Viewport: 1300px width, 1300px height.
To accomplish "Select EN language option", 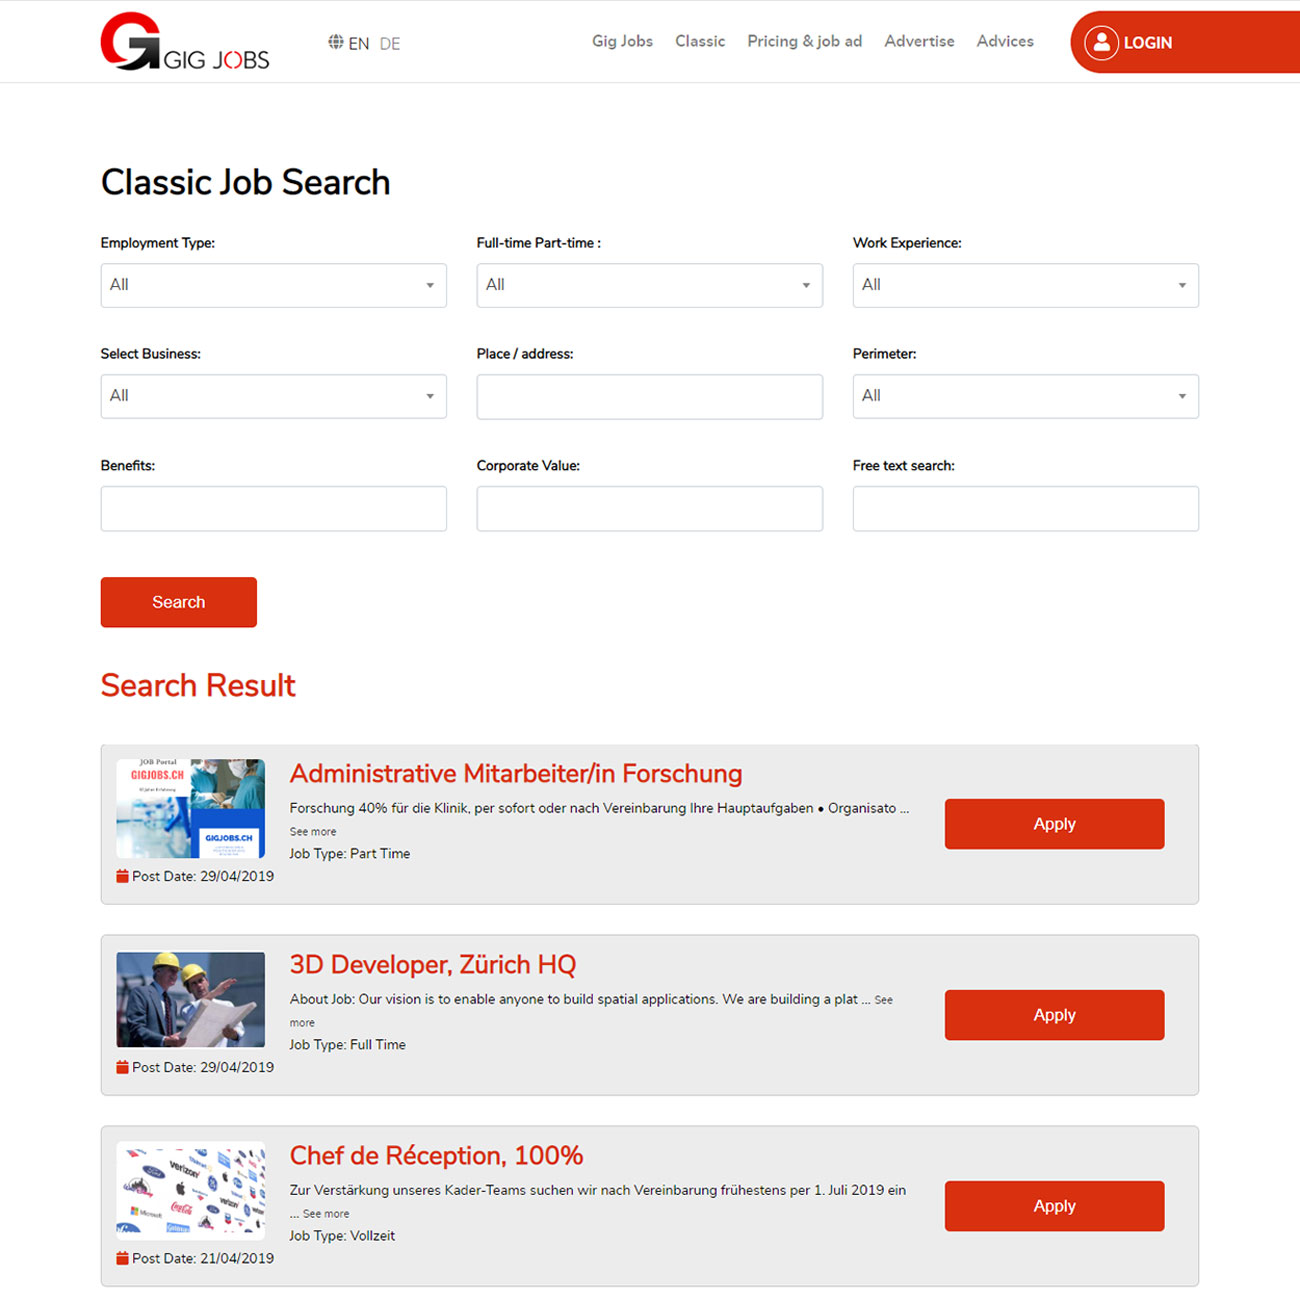I will point(359,44).
